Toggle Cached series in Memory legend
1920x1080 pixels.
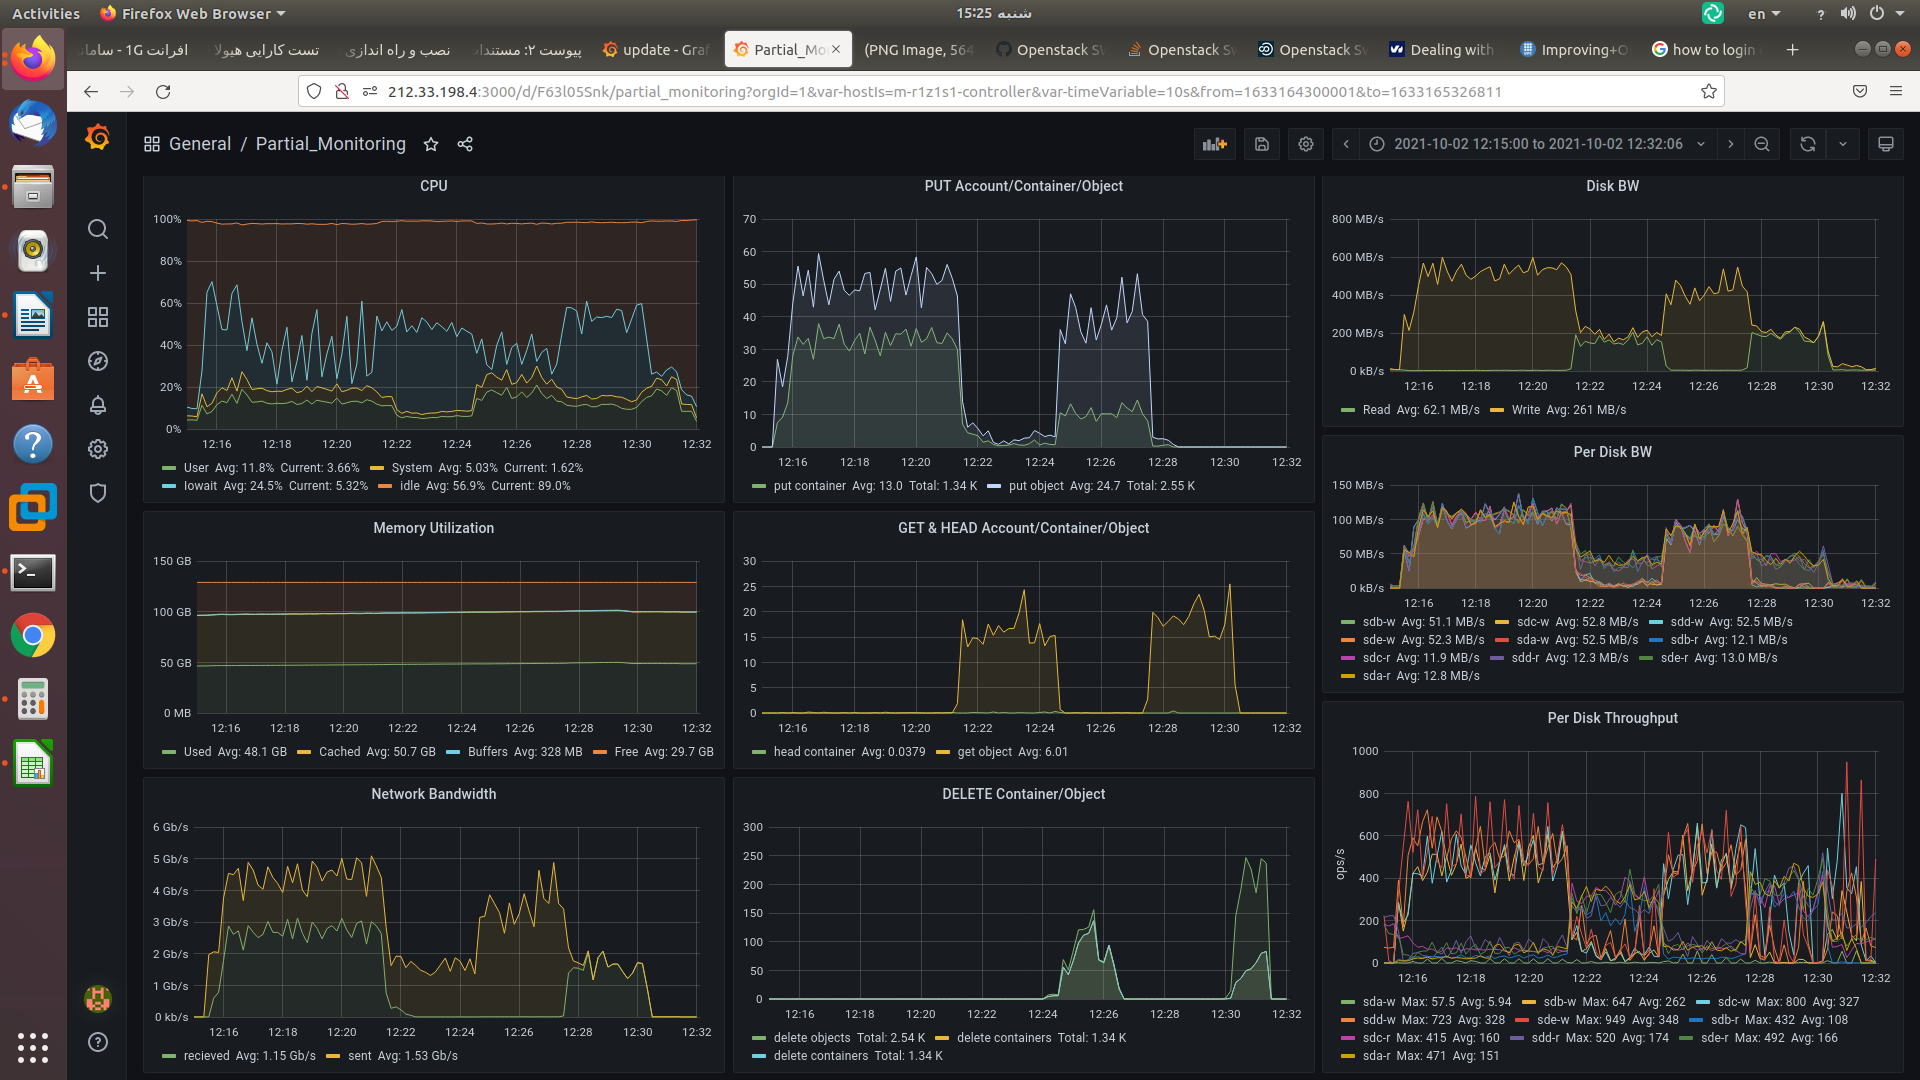point(339,752)
